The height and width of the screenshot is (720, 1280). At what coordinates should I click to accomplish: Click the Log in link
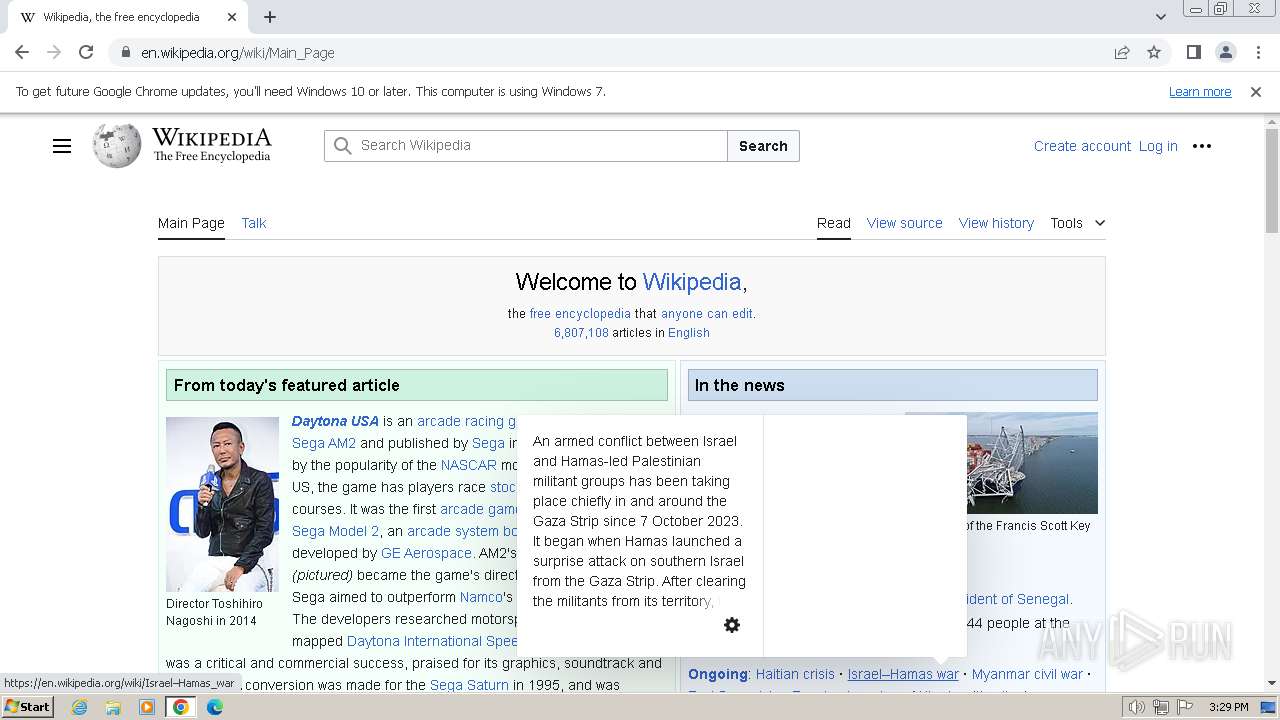1158,146
